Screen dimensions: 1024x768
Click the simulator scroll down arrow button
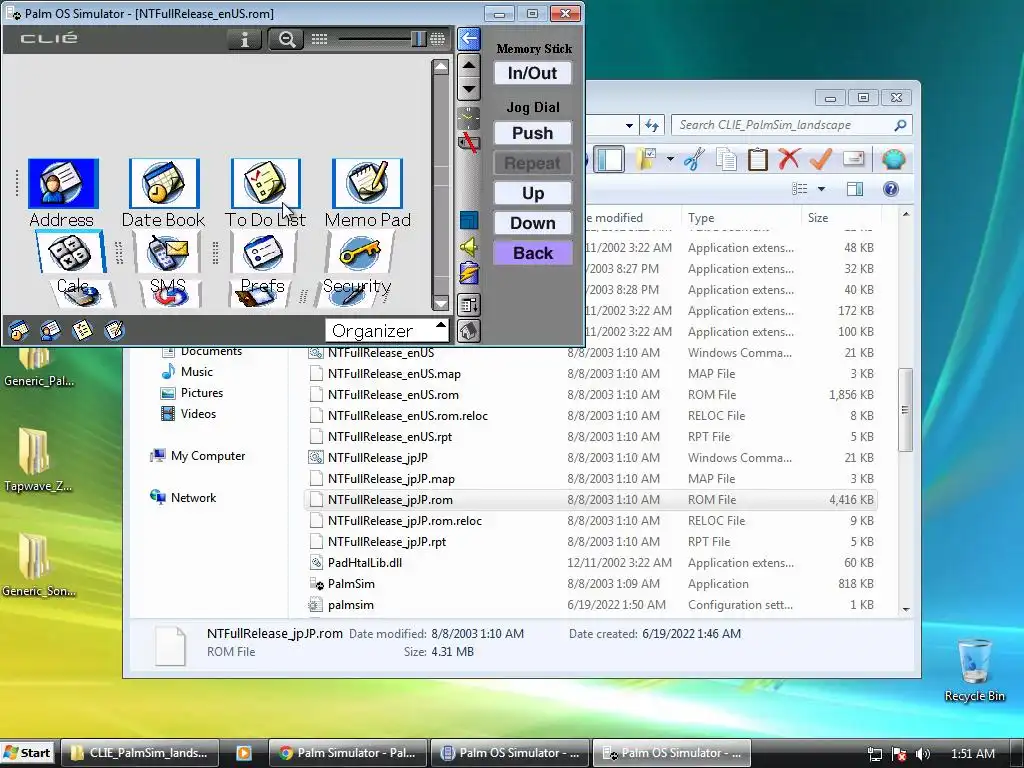[x=469, y=89]
